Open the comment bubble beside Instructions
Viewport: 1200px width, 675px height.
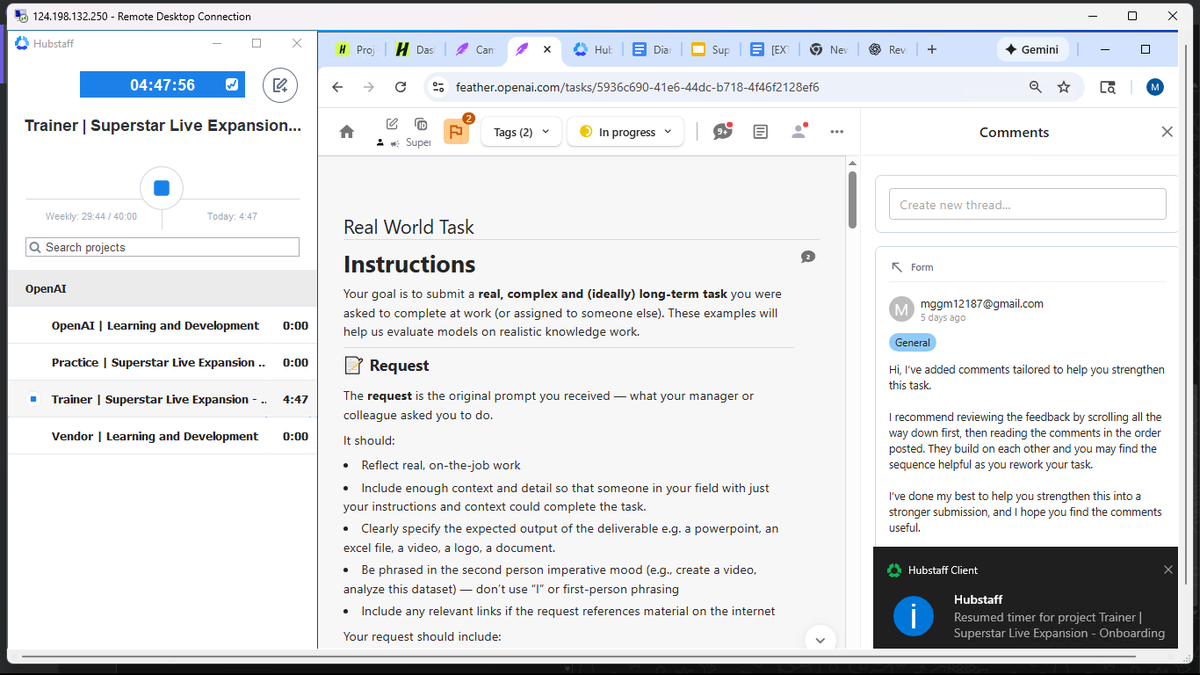coord(809,257)
